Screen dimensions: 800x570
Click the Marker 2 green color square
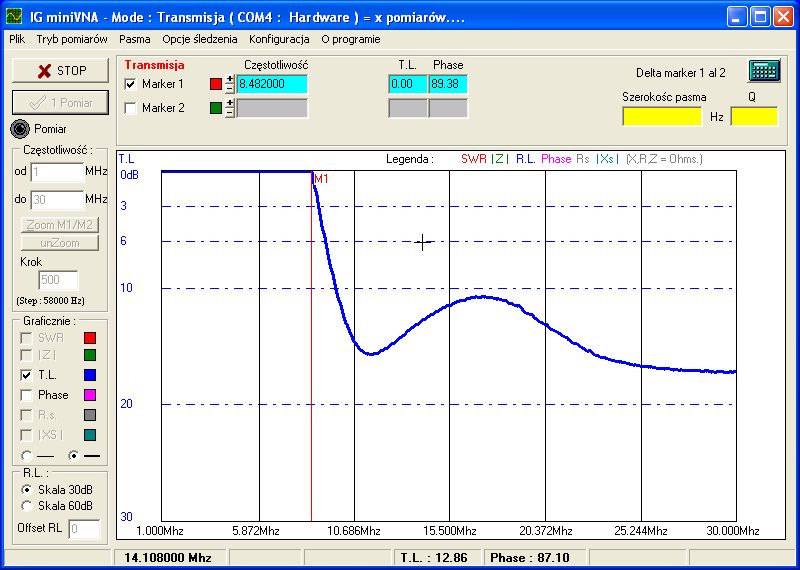(x=216, y=108)
